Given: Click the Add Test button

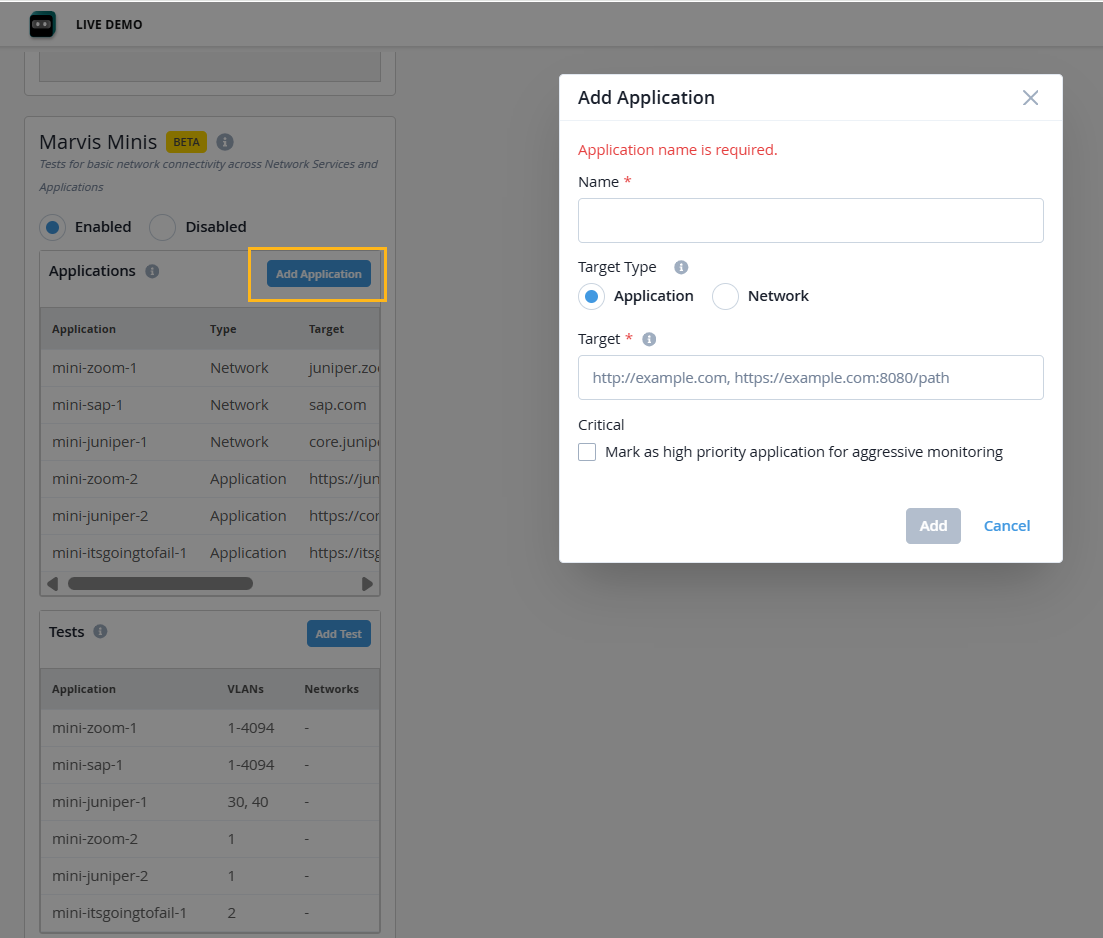Looking at the screenshot, I should (x=338, y=634).
